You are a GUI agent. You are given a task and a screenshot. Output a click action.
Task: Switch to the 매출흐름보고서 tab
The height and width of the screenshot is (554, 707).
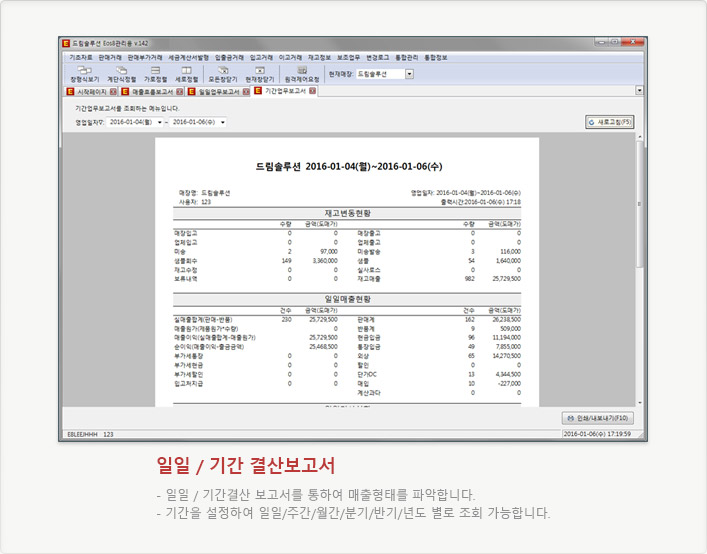click(152, 92)
